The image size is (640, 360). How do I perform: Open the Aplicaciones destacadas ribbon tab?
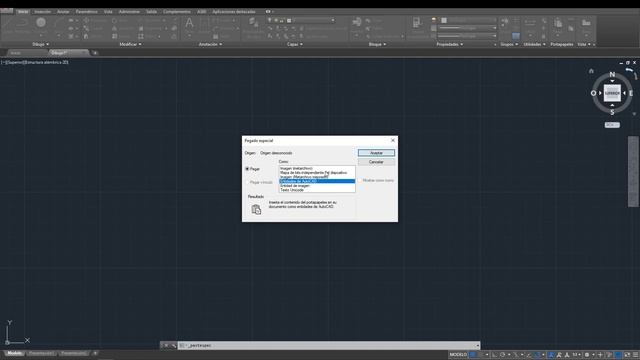[234, 12]
